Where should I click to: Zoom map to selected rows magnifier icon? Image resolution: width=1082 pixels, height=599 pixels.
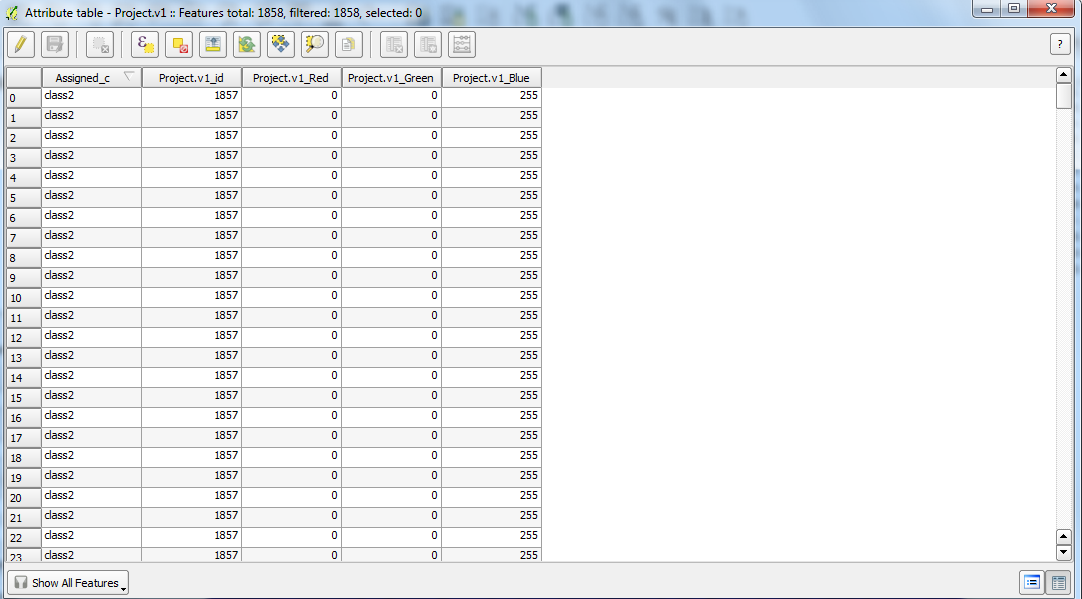click(x=315, y=45)
